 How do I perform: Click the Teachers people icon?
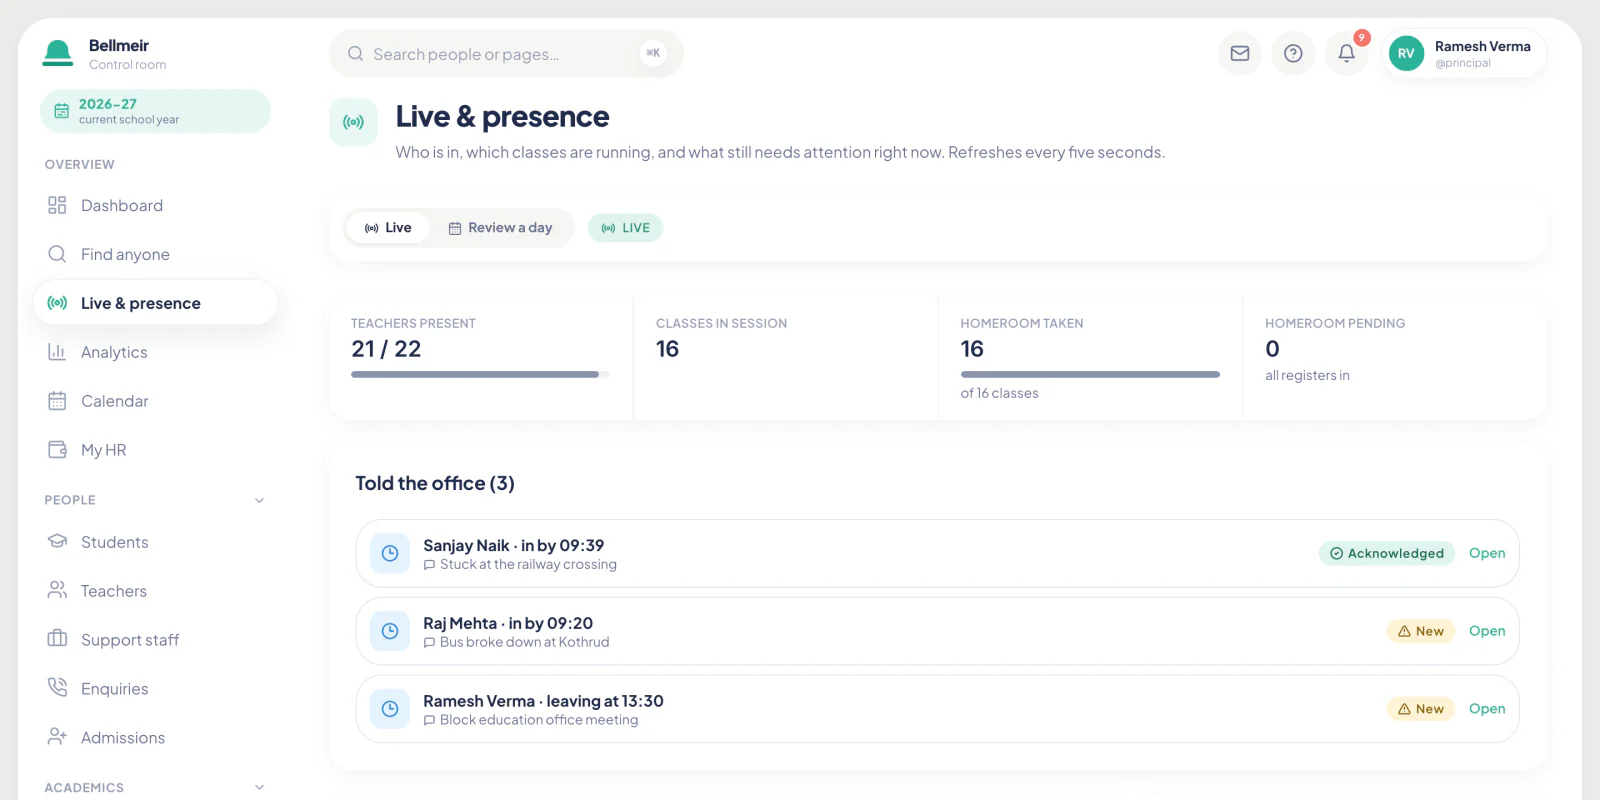pos(57,591)
